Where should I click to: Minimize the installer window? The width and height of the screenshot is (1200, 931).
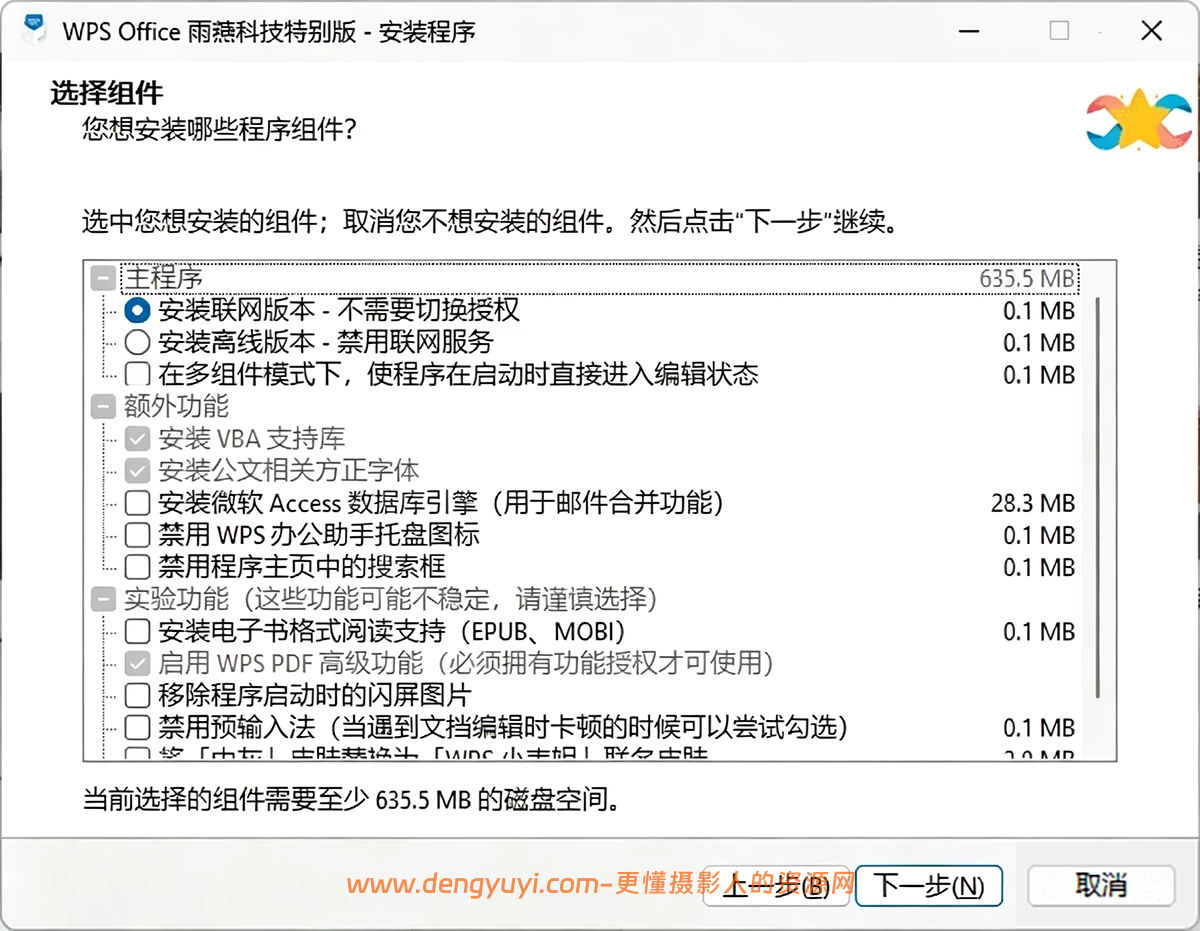[967, 31]
